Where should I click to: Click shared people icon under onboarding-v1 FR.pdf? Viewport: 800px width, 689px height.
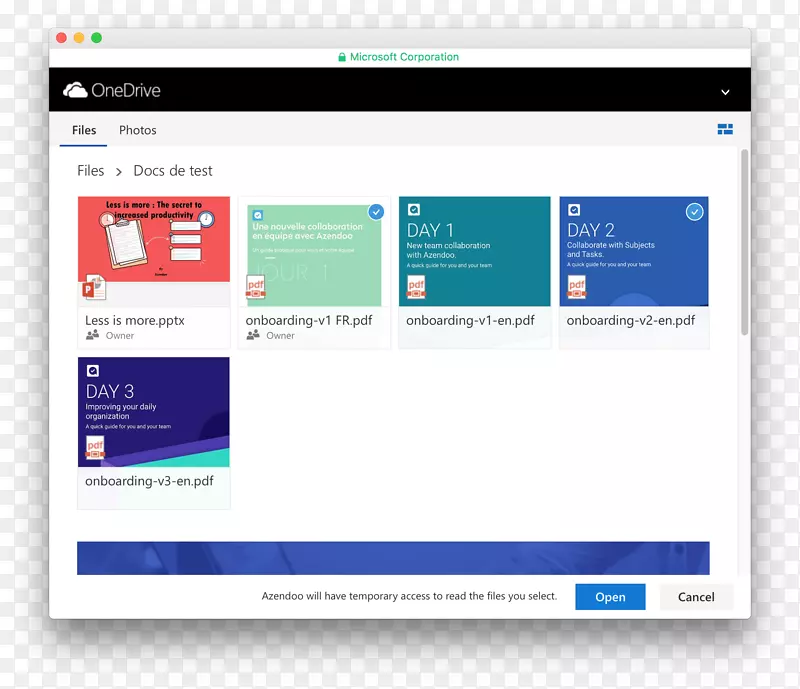pyautogui.click(x=253, y=335)
